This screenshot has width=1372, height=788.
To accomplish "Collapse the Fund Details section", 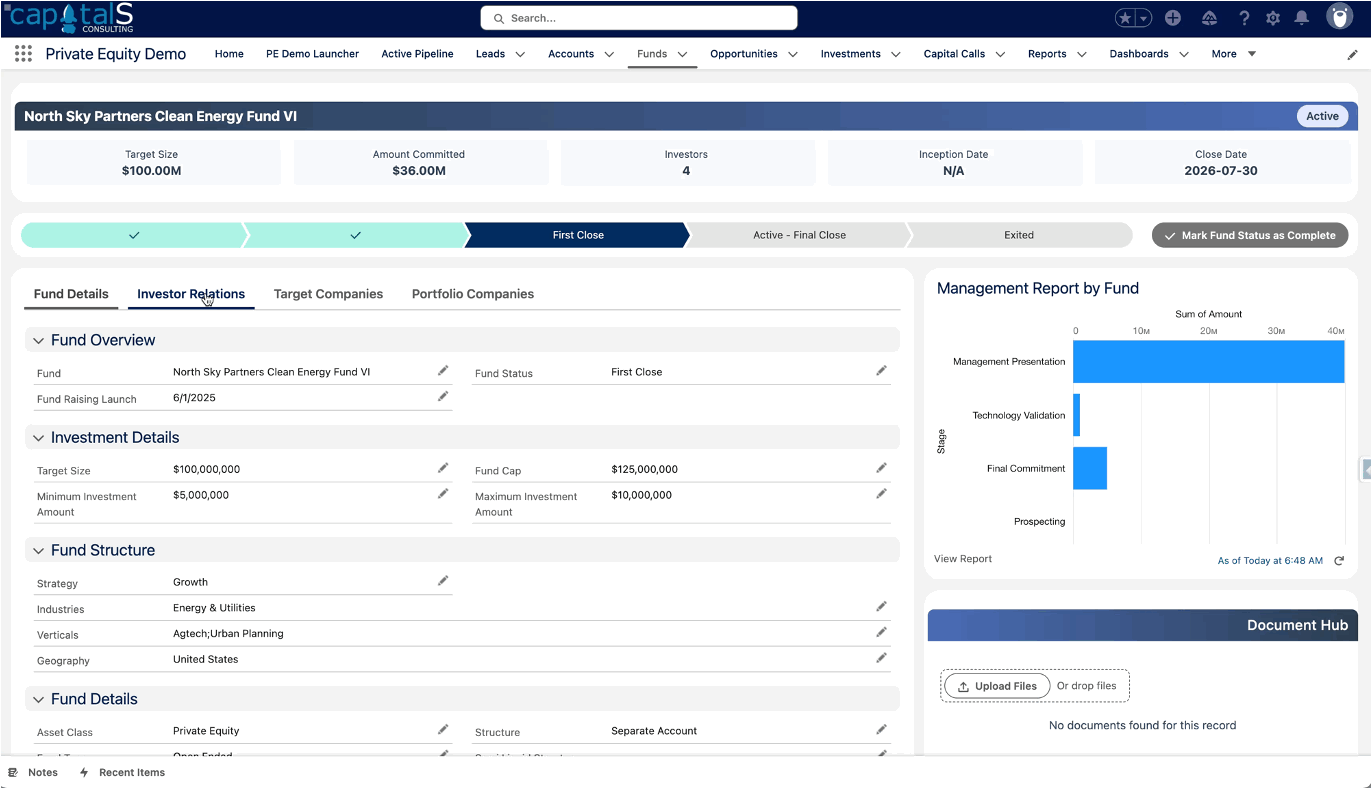I will point(39,699).
